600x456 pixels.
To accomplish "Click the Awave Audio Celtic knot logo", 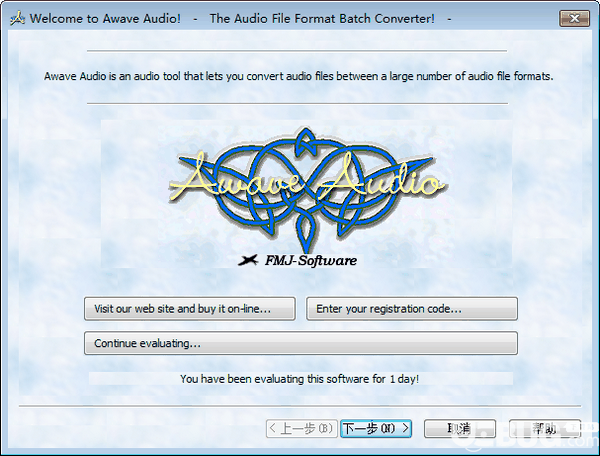I will 306,189.
